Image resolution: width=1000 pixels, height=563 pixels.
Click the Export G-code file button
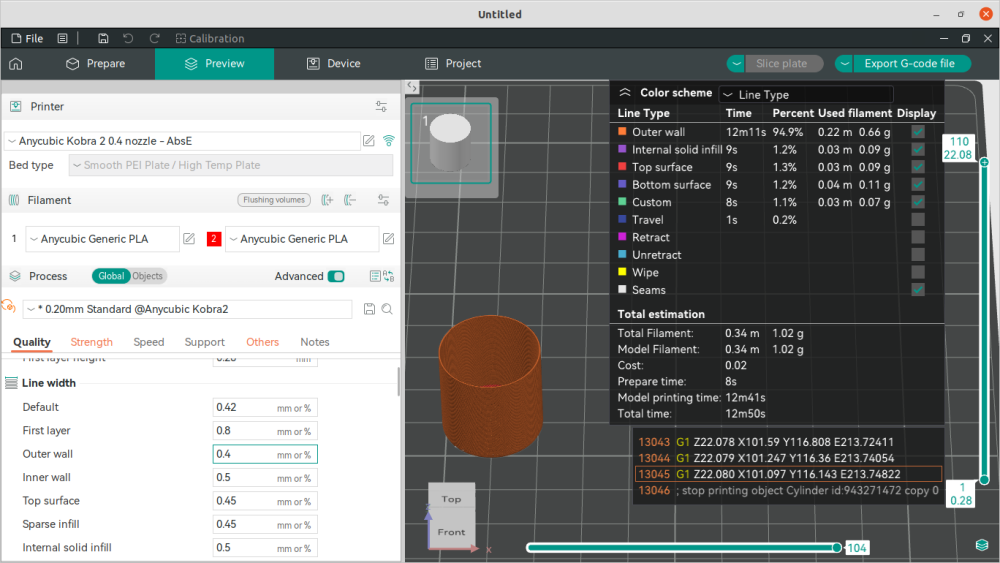tap(910, 64)
